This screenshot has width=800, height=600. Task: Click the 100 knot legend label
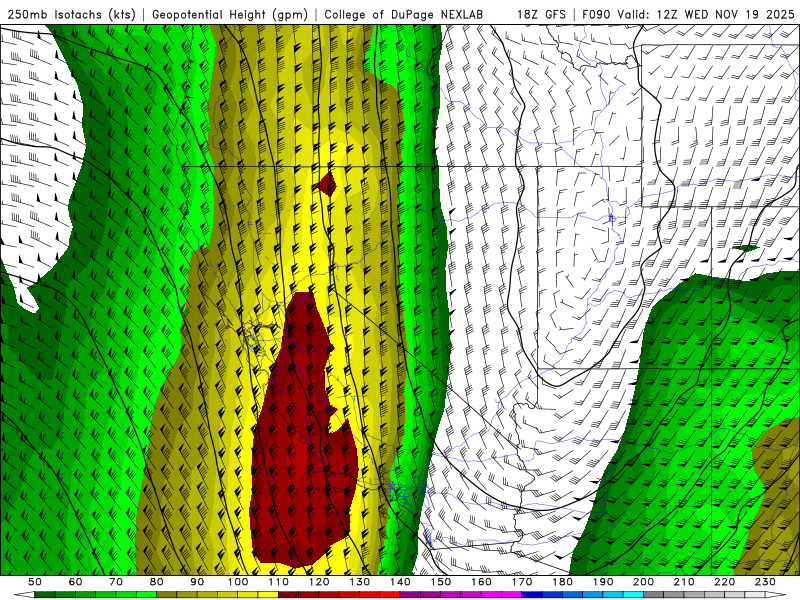(238, 582)
